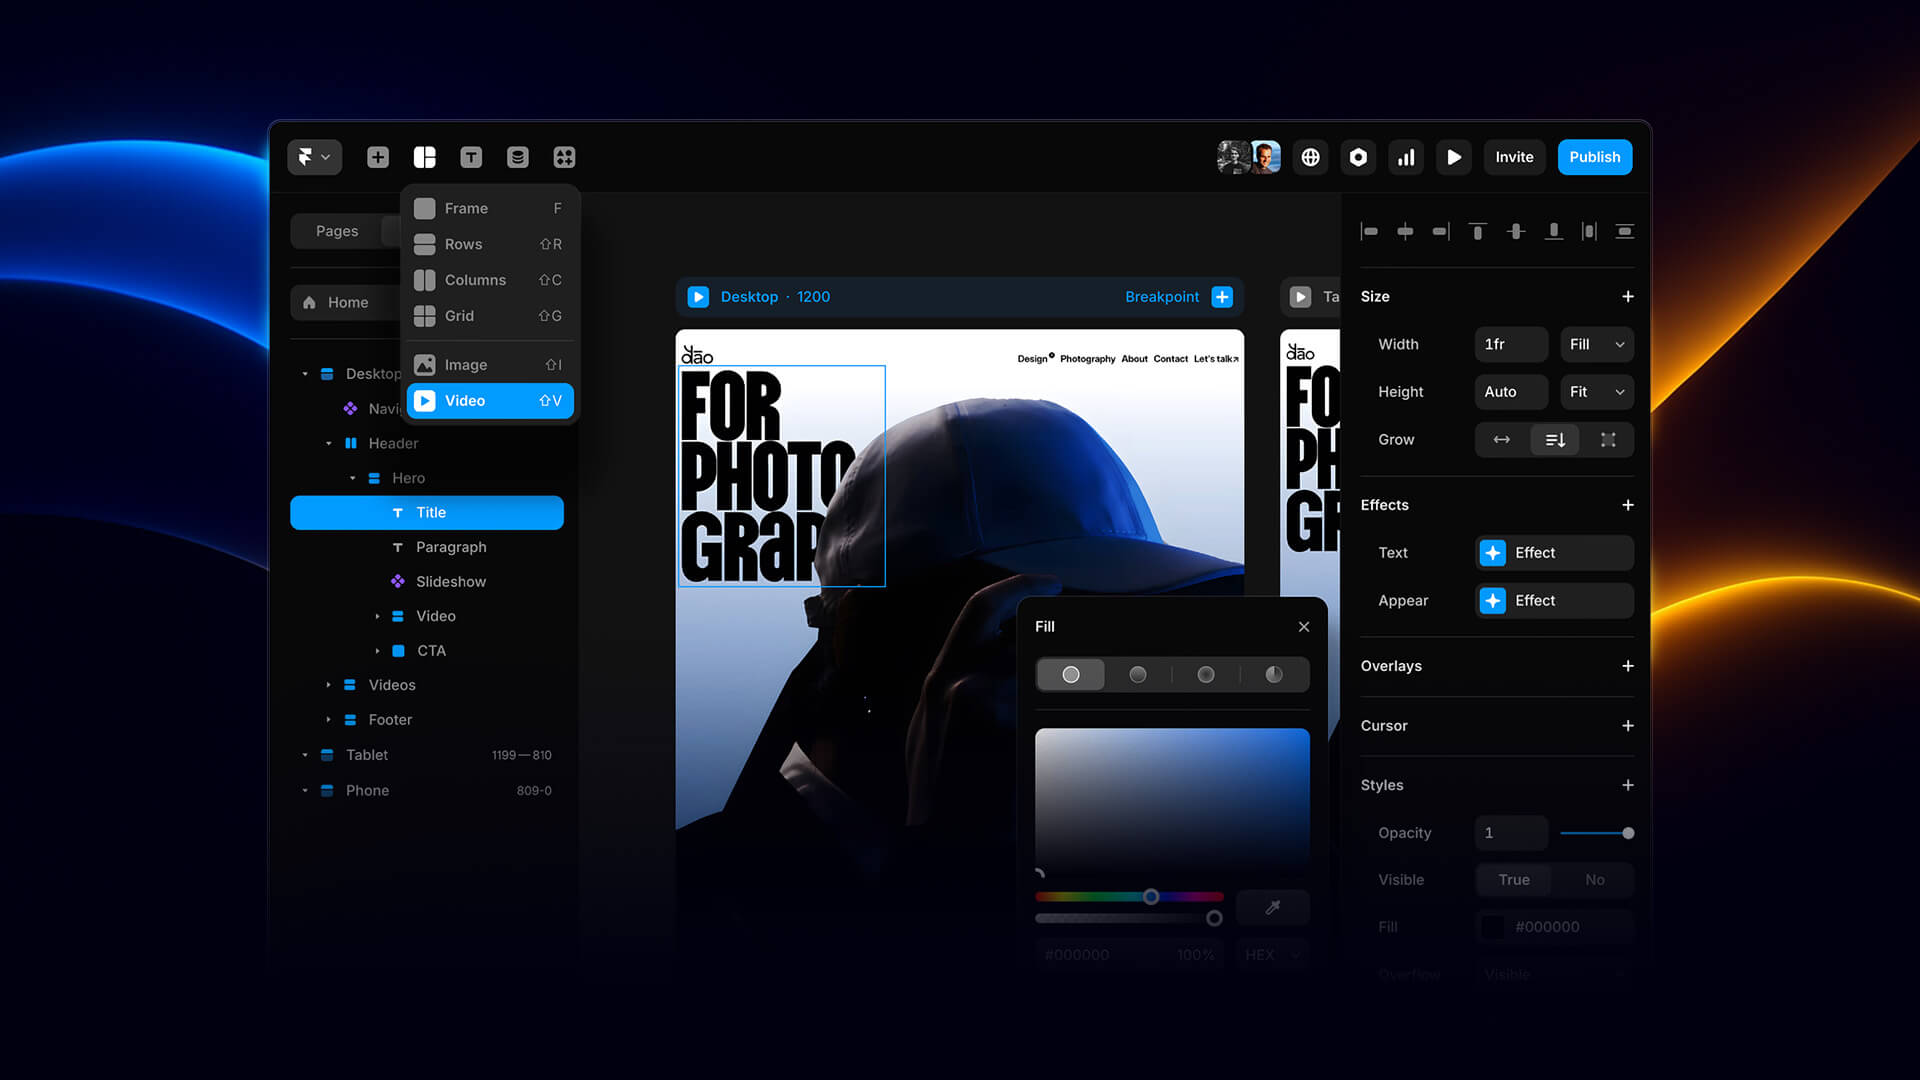Click the Invite button

[x=1514, y=157]
